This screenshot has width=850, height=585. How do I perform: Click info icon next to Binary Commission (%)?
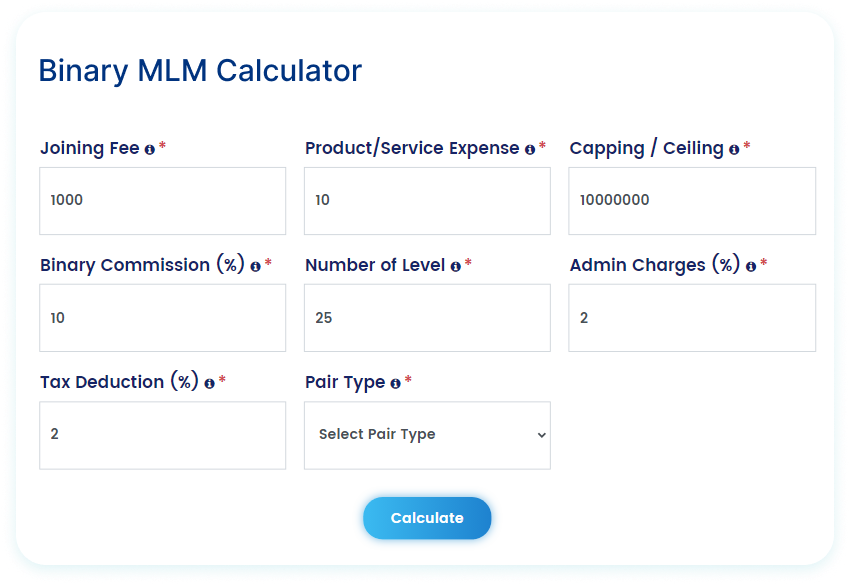(x=255, y=267)
